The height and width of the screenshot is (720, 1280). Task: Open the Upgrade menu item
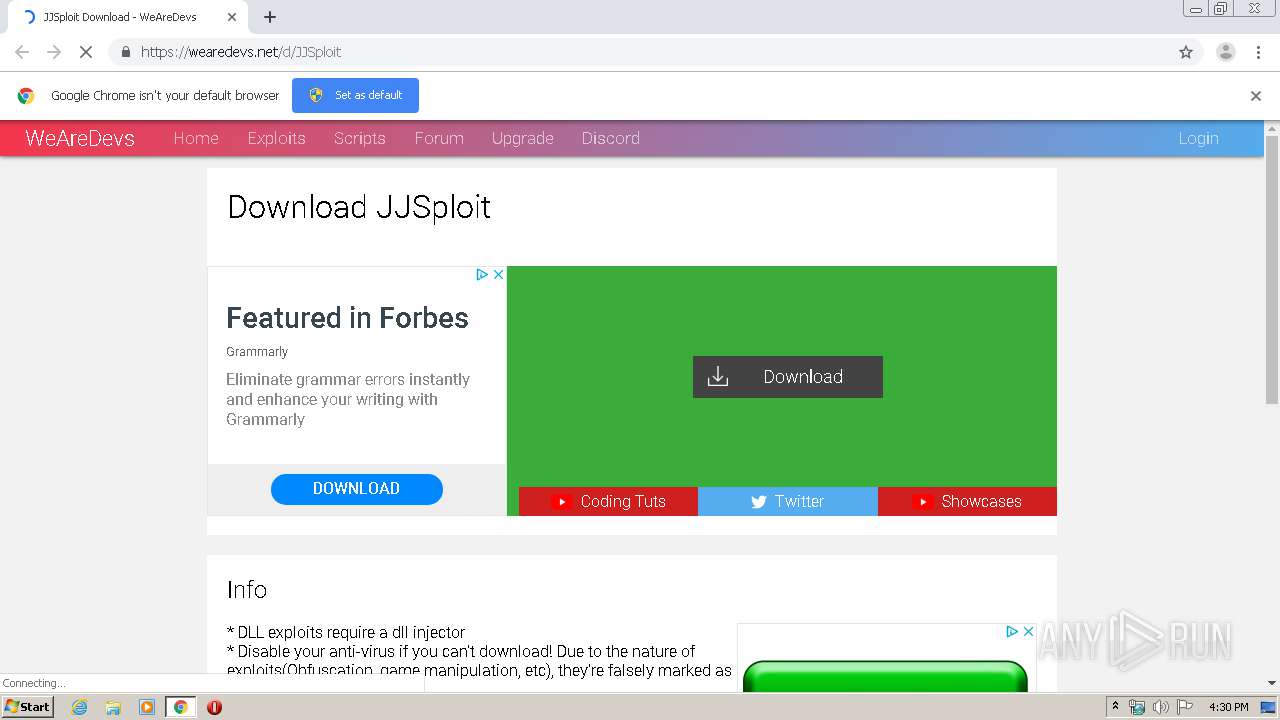[x=523, y=138]
